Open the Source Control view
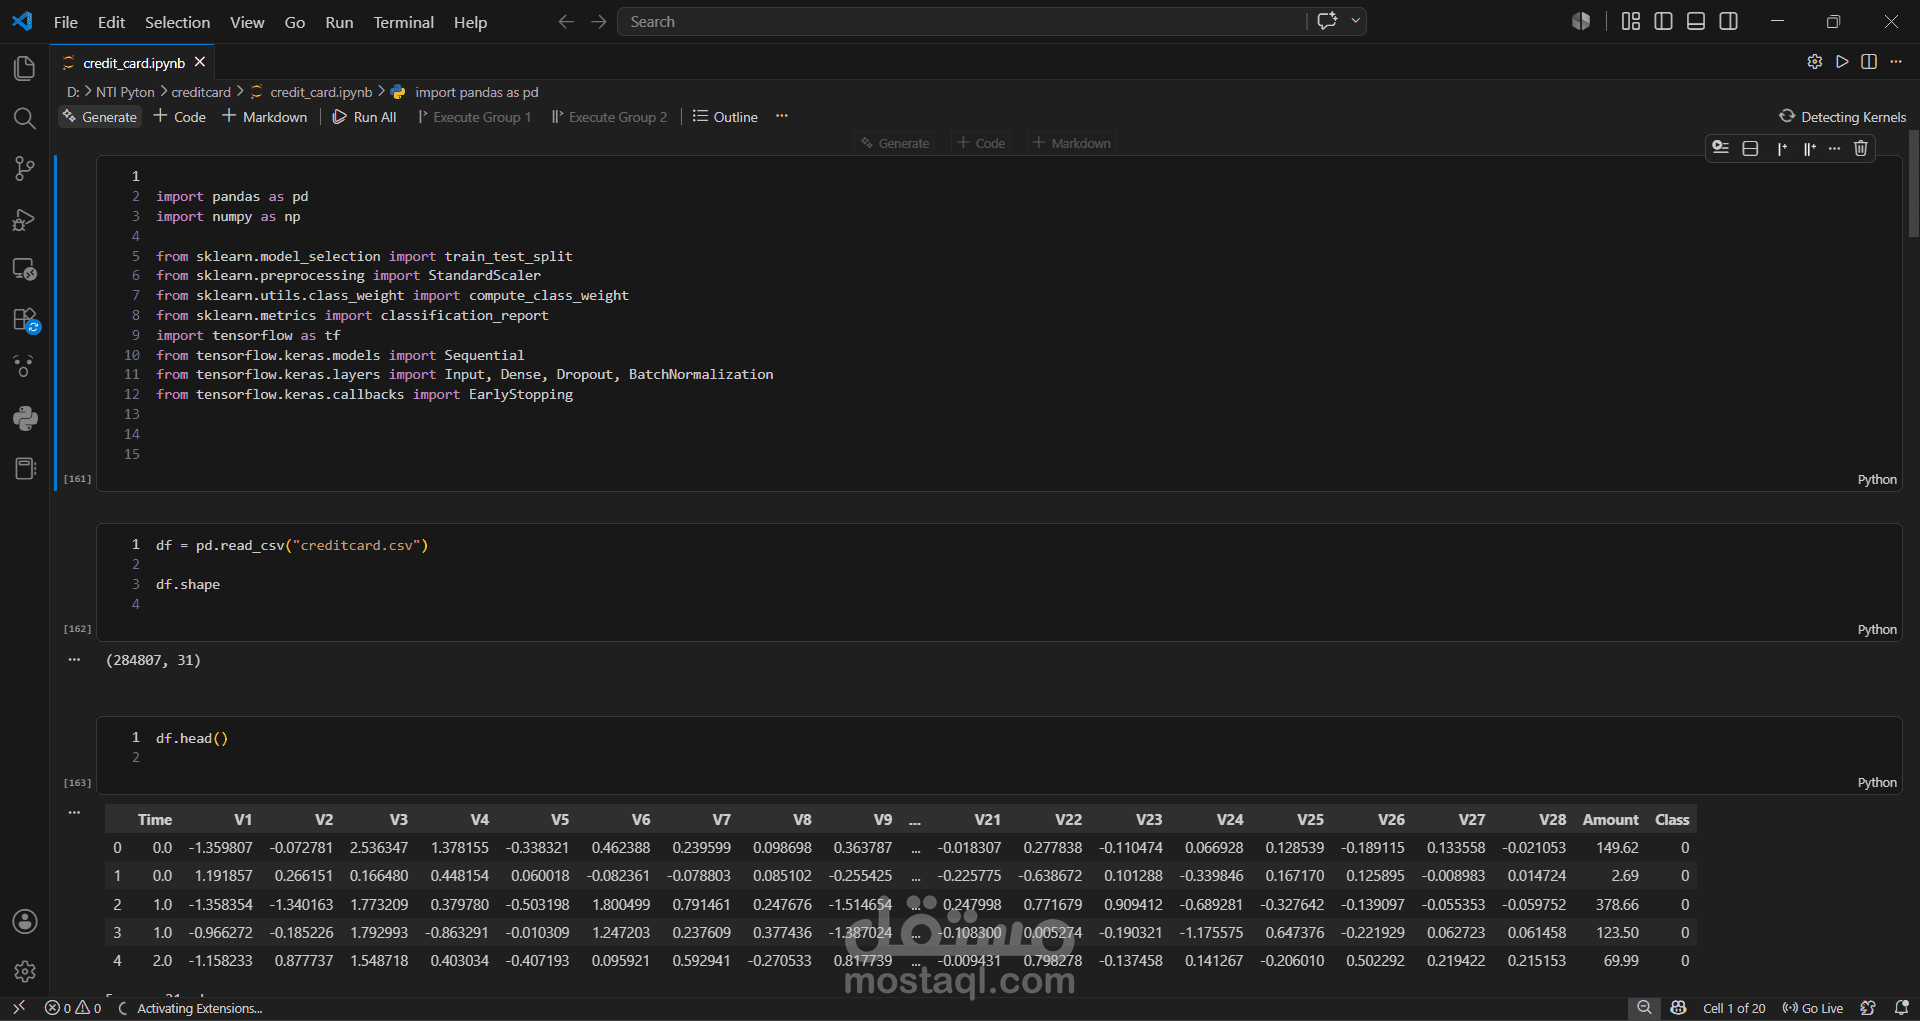Screen dimensions: 1920x1021 pos(25,168)
